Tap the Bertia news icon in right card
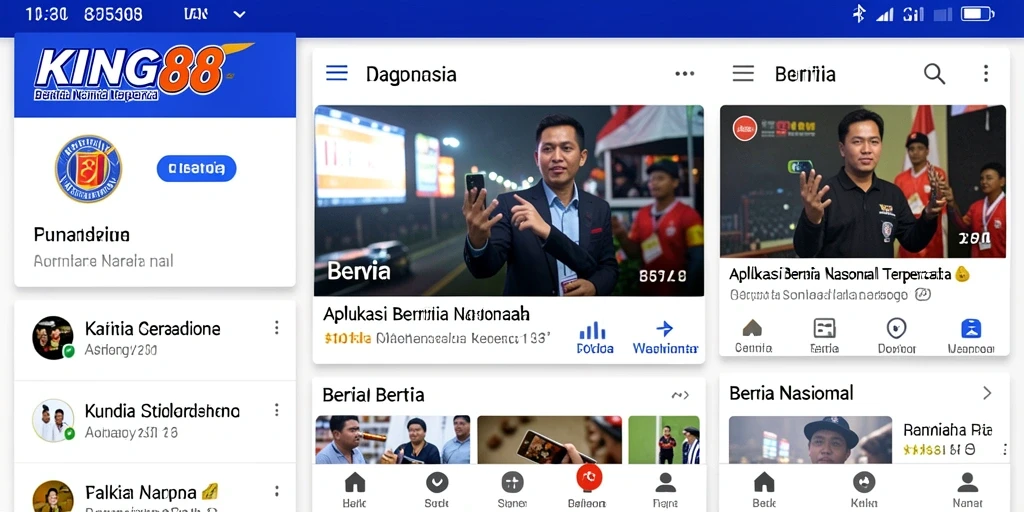 [x=824, y=328]
